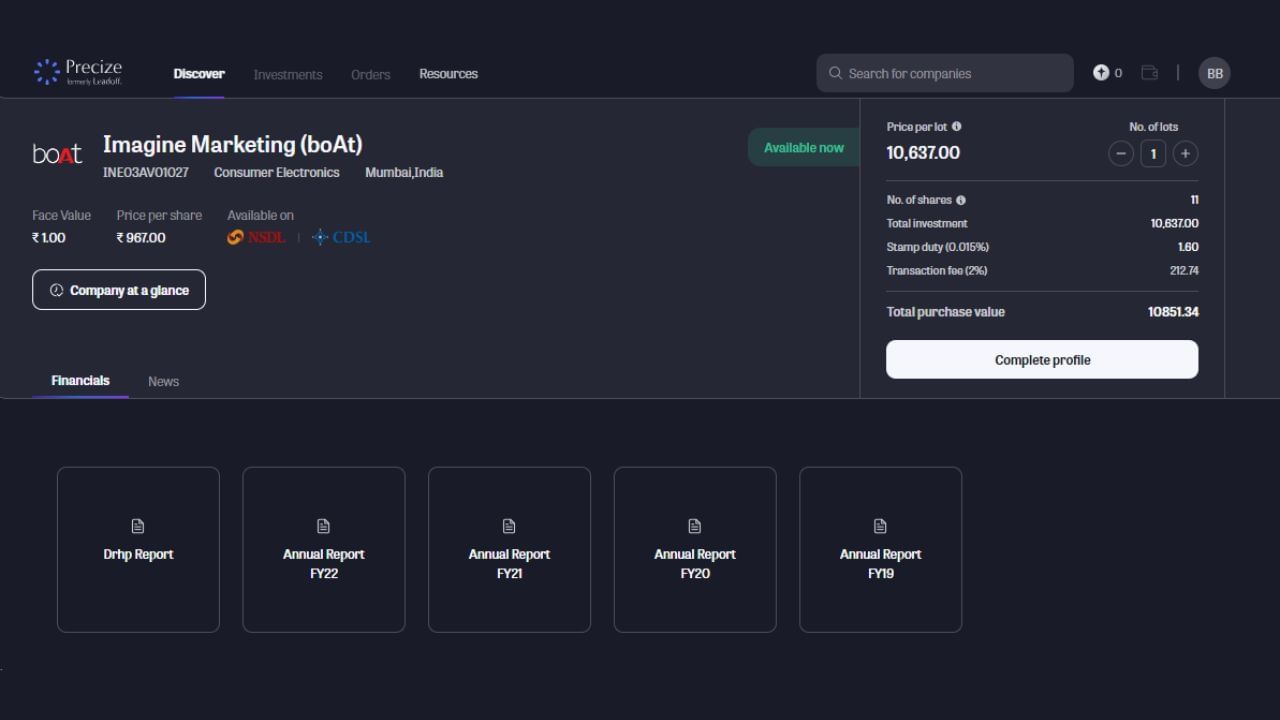Open the wallet icon
The height and width of the screenshot is (720, 1280).
(1150, 72)
